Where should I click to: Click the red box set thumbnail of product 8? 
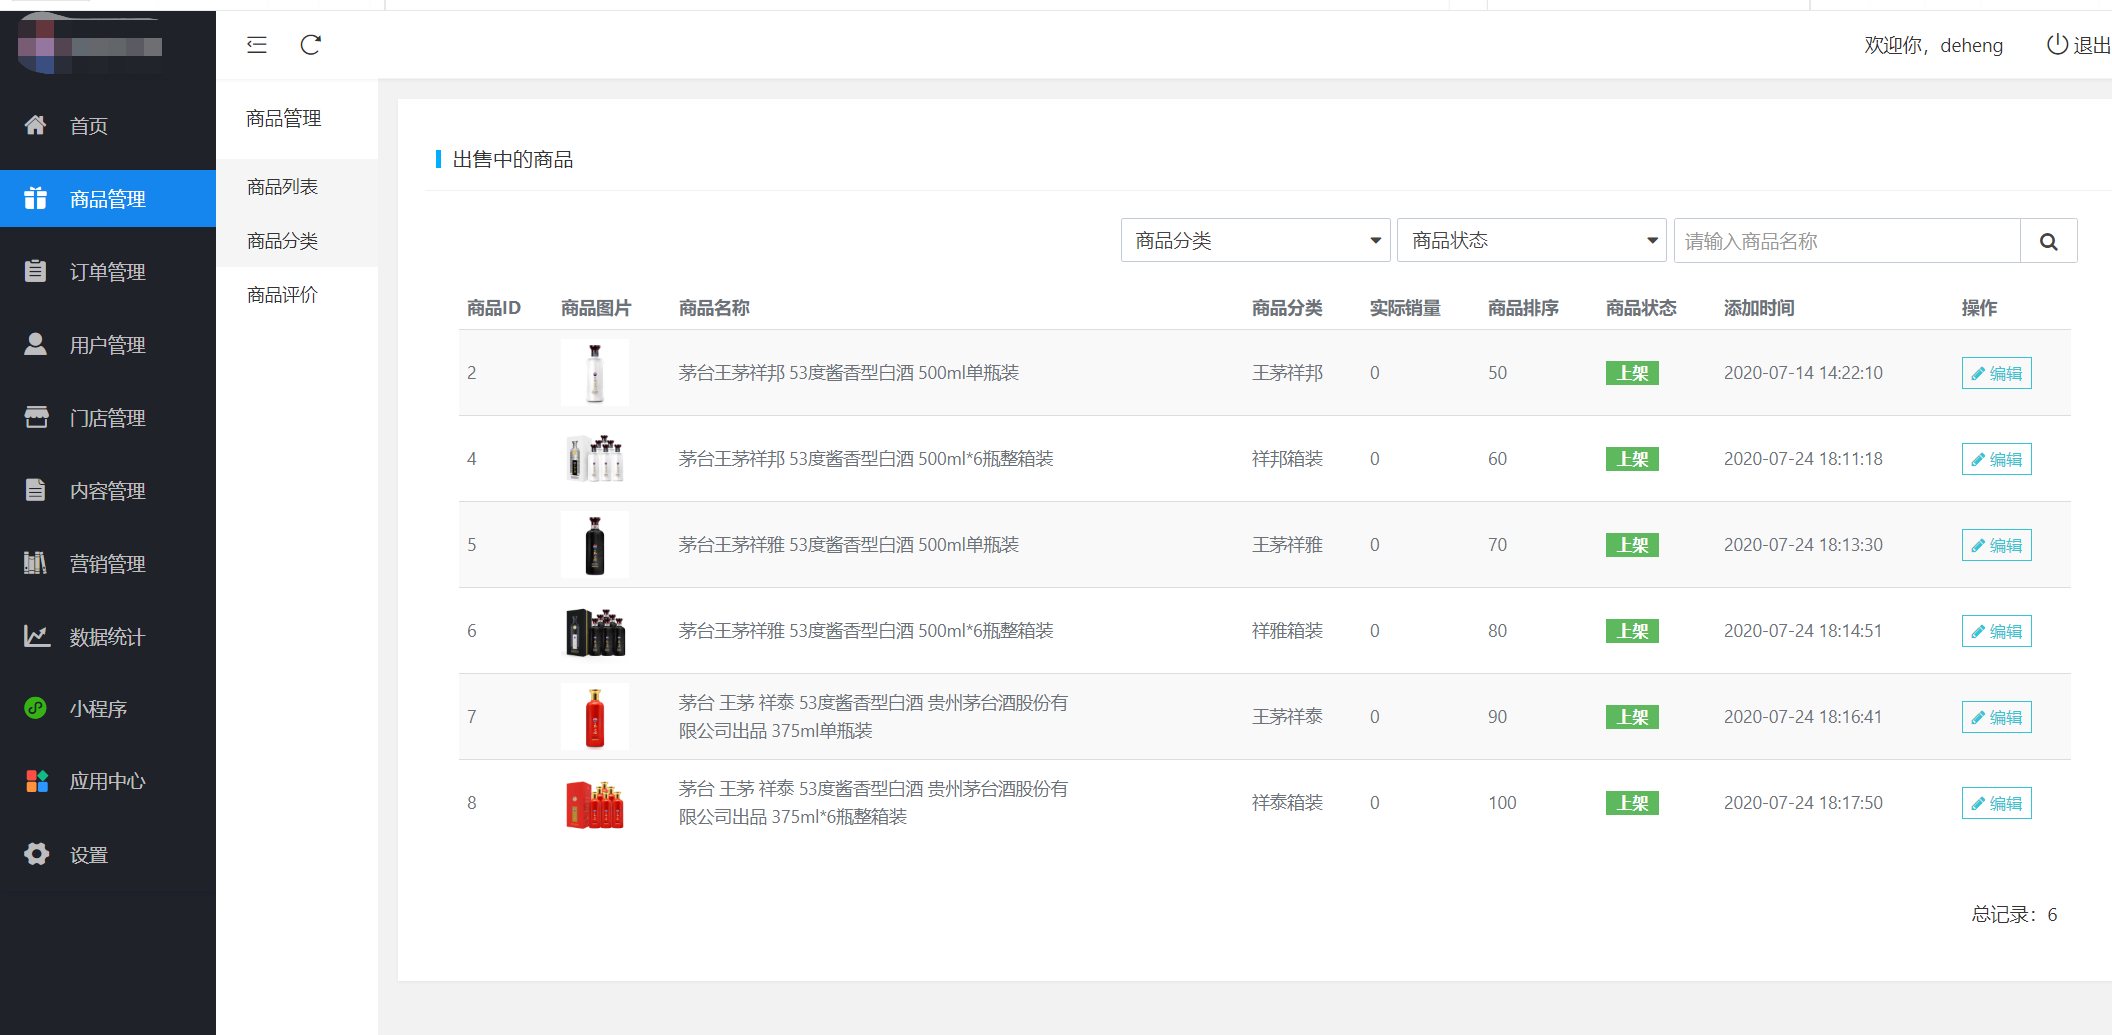pos(595,803)
